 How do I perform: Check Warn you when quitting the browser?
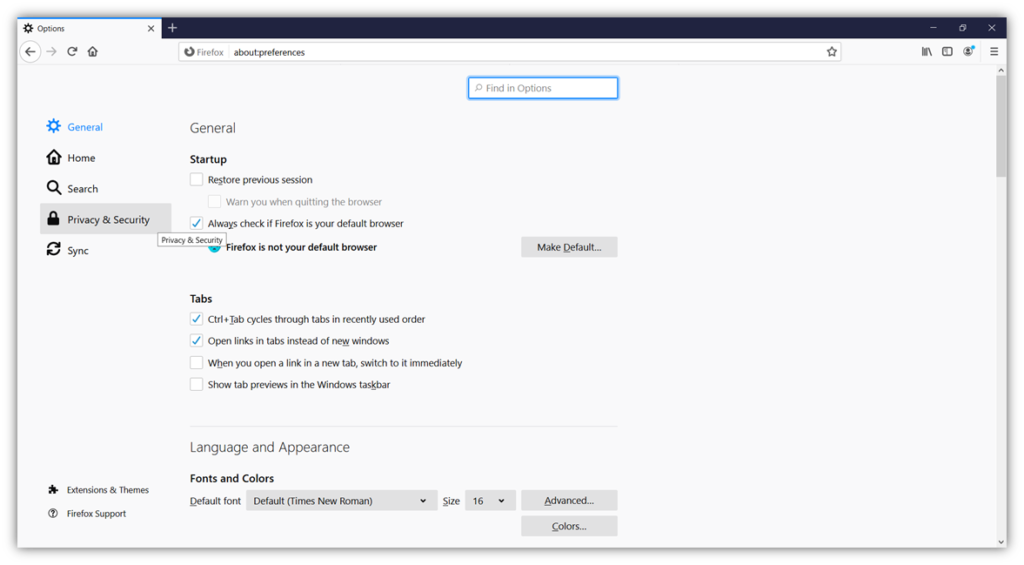point(214,201)
